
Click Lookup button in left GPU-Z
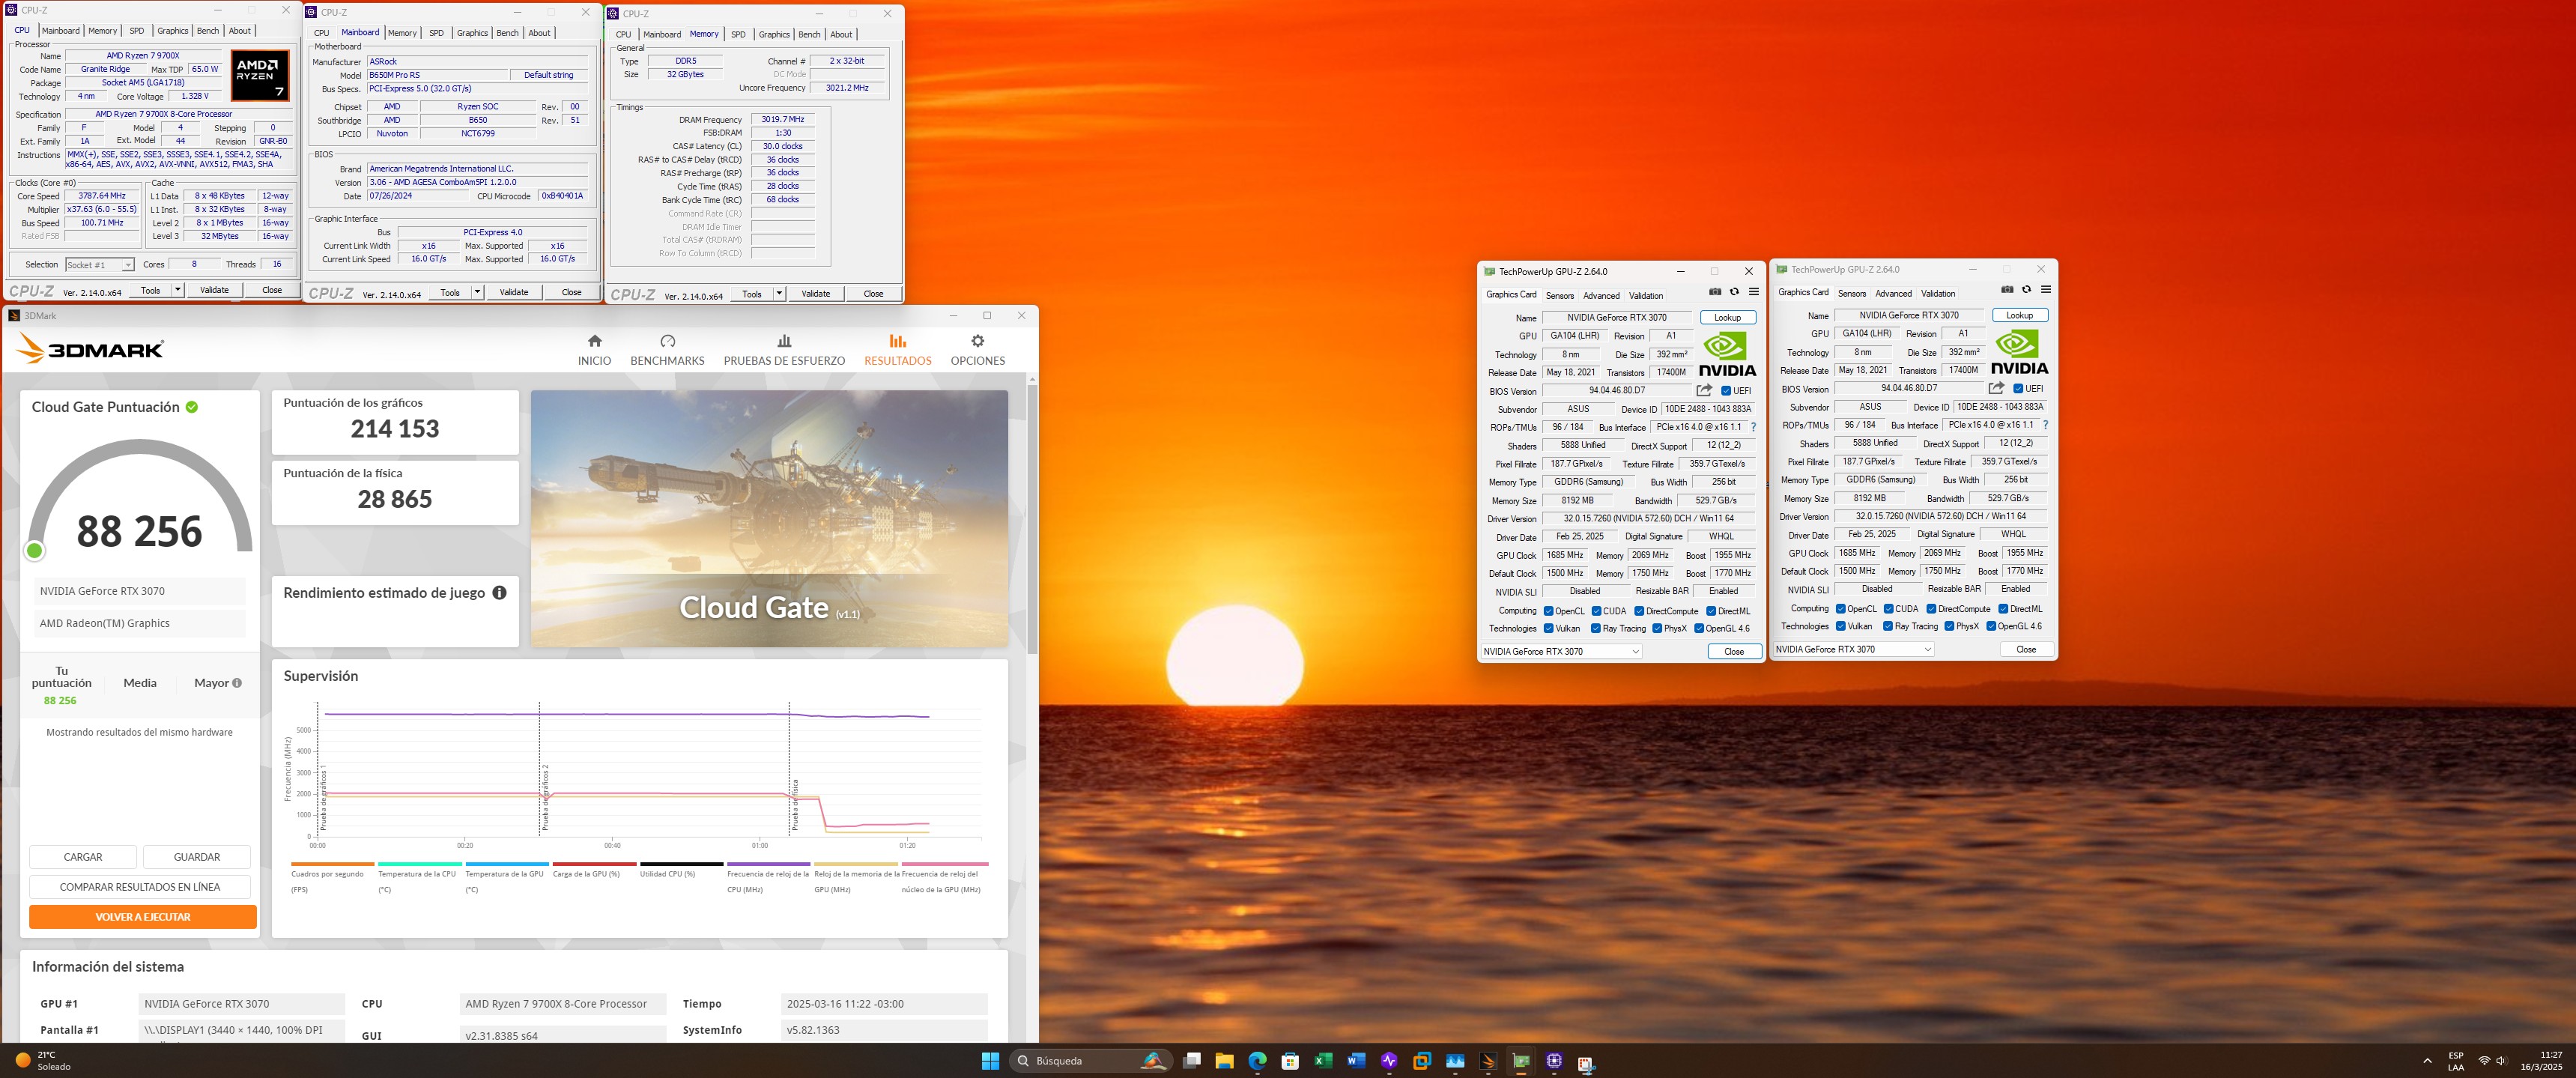click(x=1727, y=318)
